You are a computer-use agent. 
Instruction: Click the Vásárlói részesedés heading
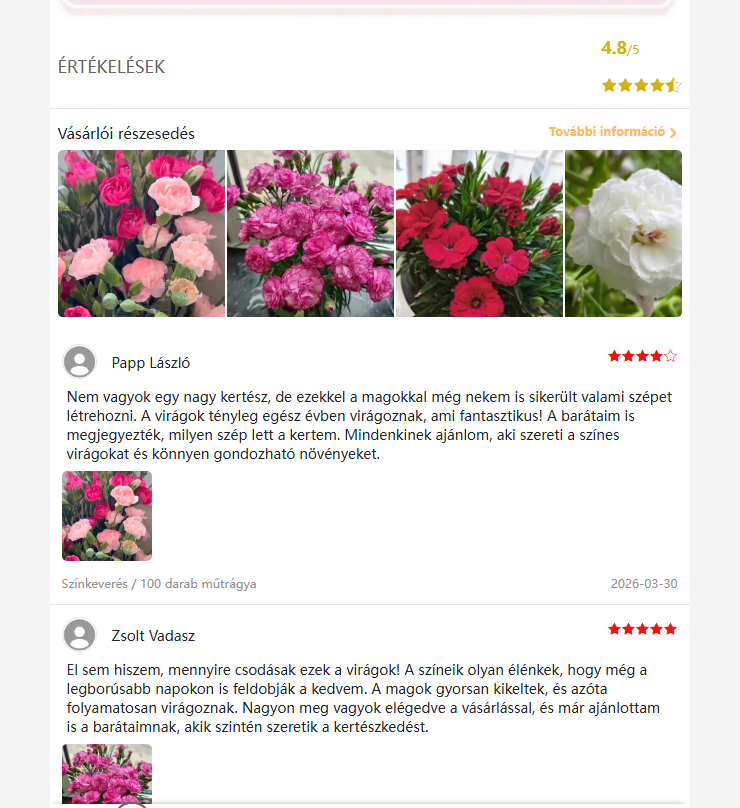[126, 133]
